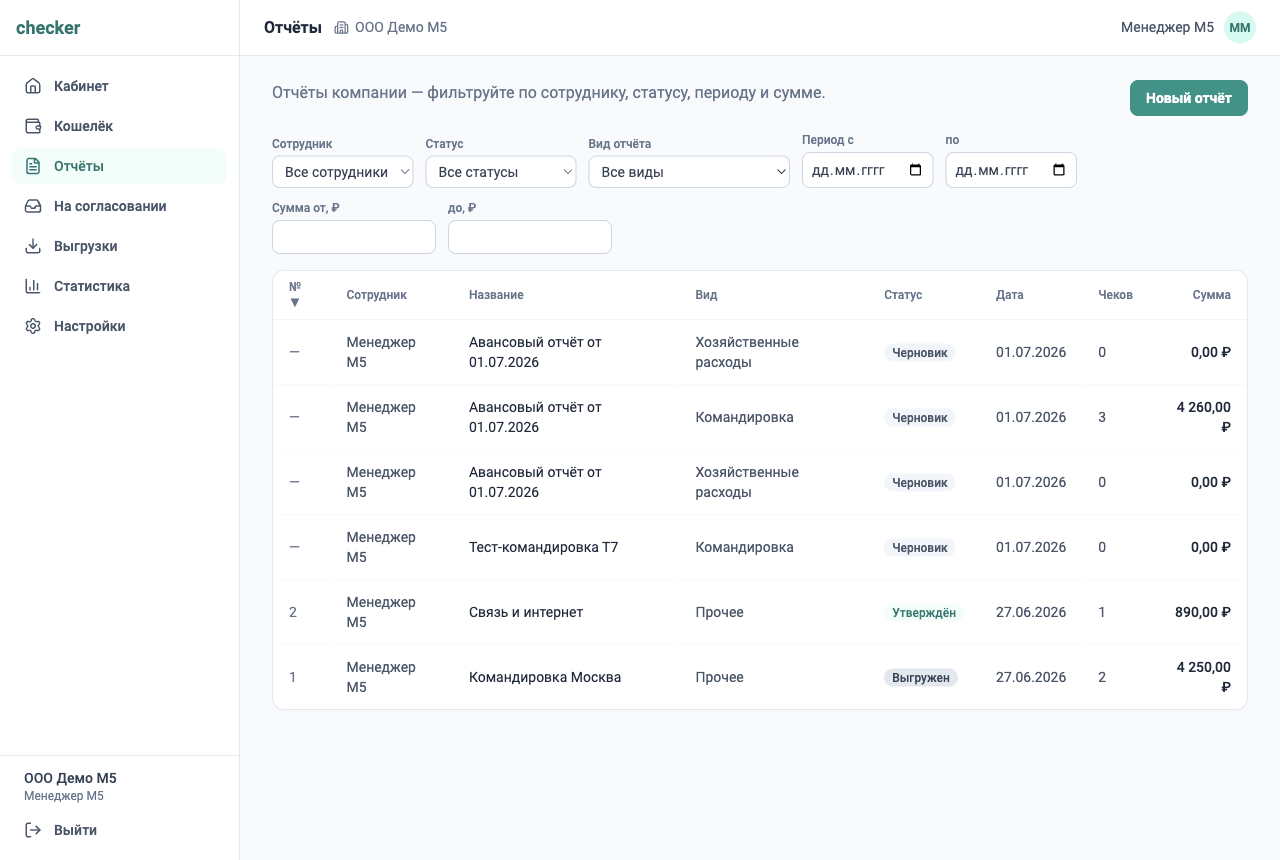This screenshot has height=860, width=1280.
Task: Create a report with Новый отчёт
Action: click(1189, 98)
